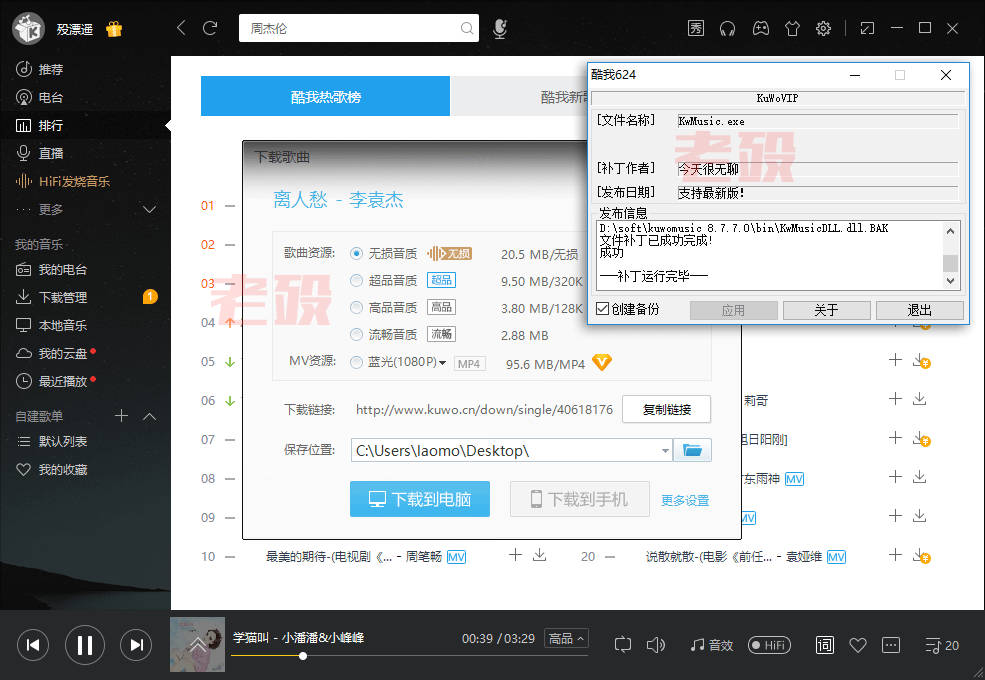985x680 pixels.
Task: Click 下载到手机 button
Action: point(580,499)
